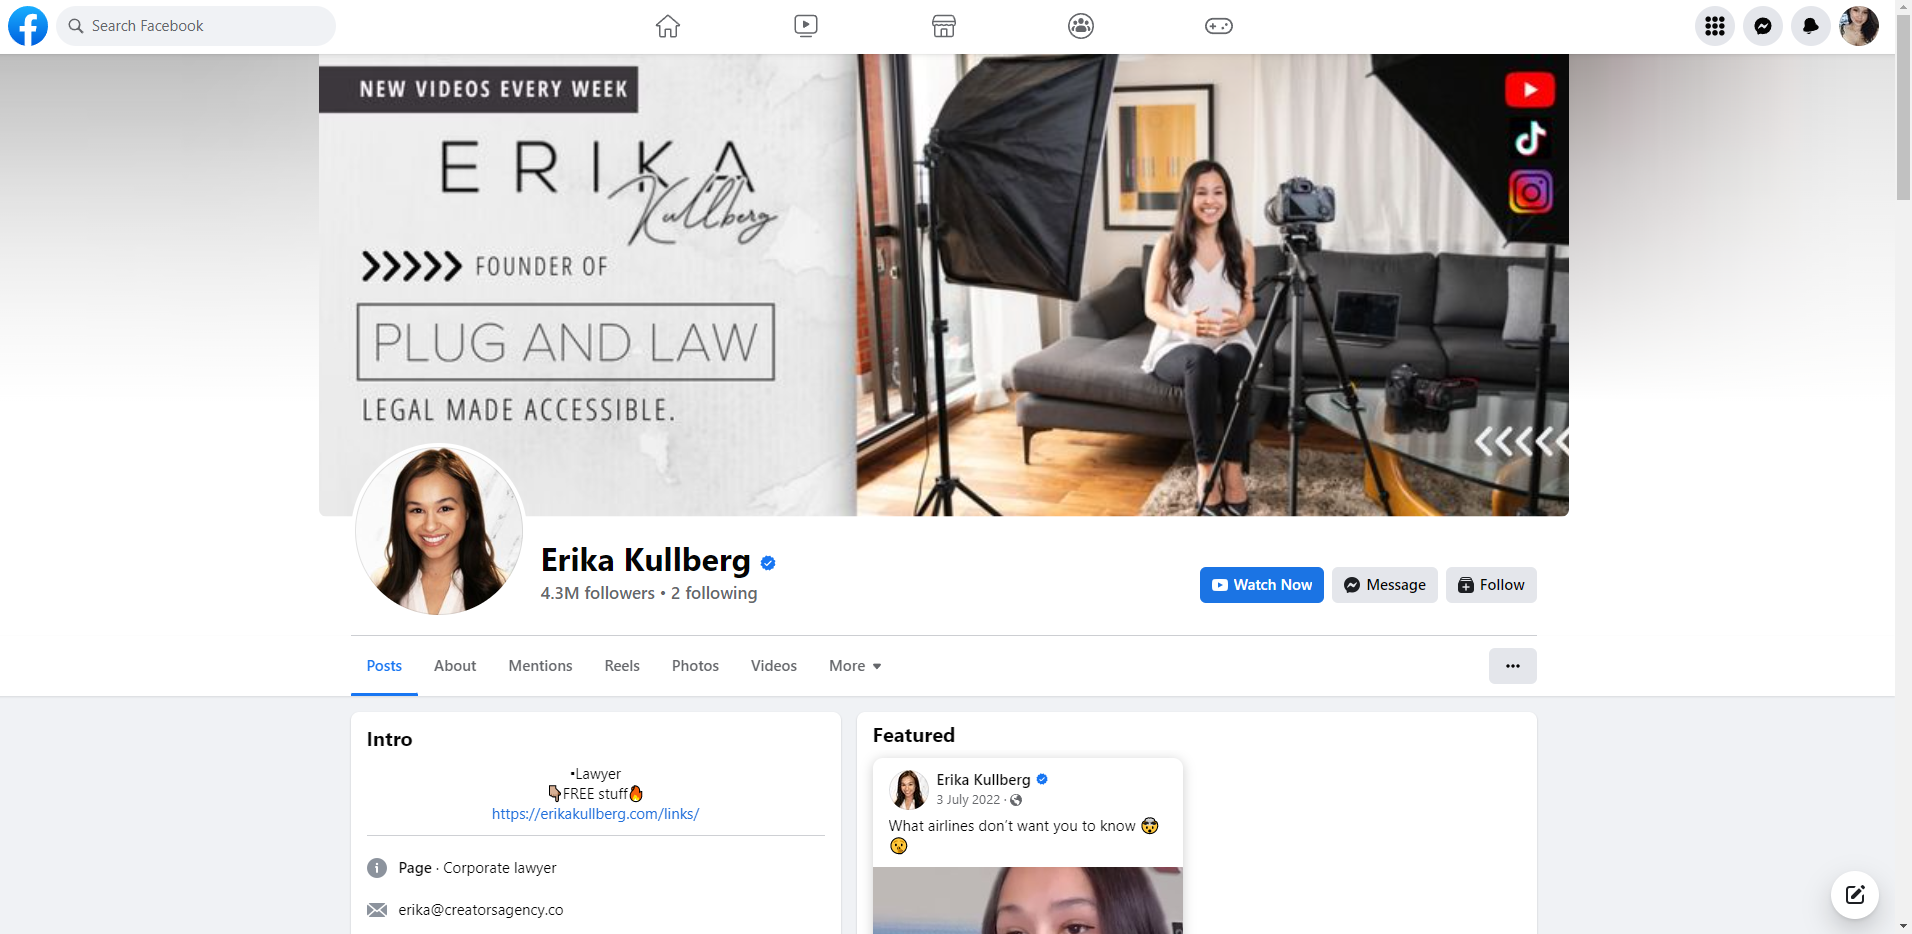View the 2 following list
This screenshot has width=1912, height=934.
tap(714, 593)
